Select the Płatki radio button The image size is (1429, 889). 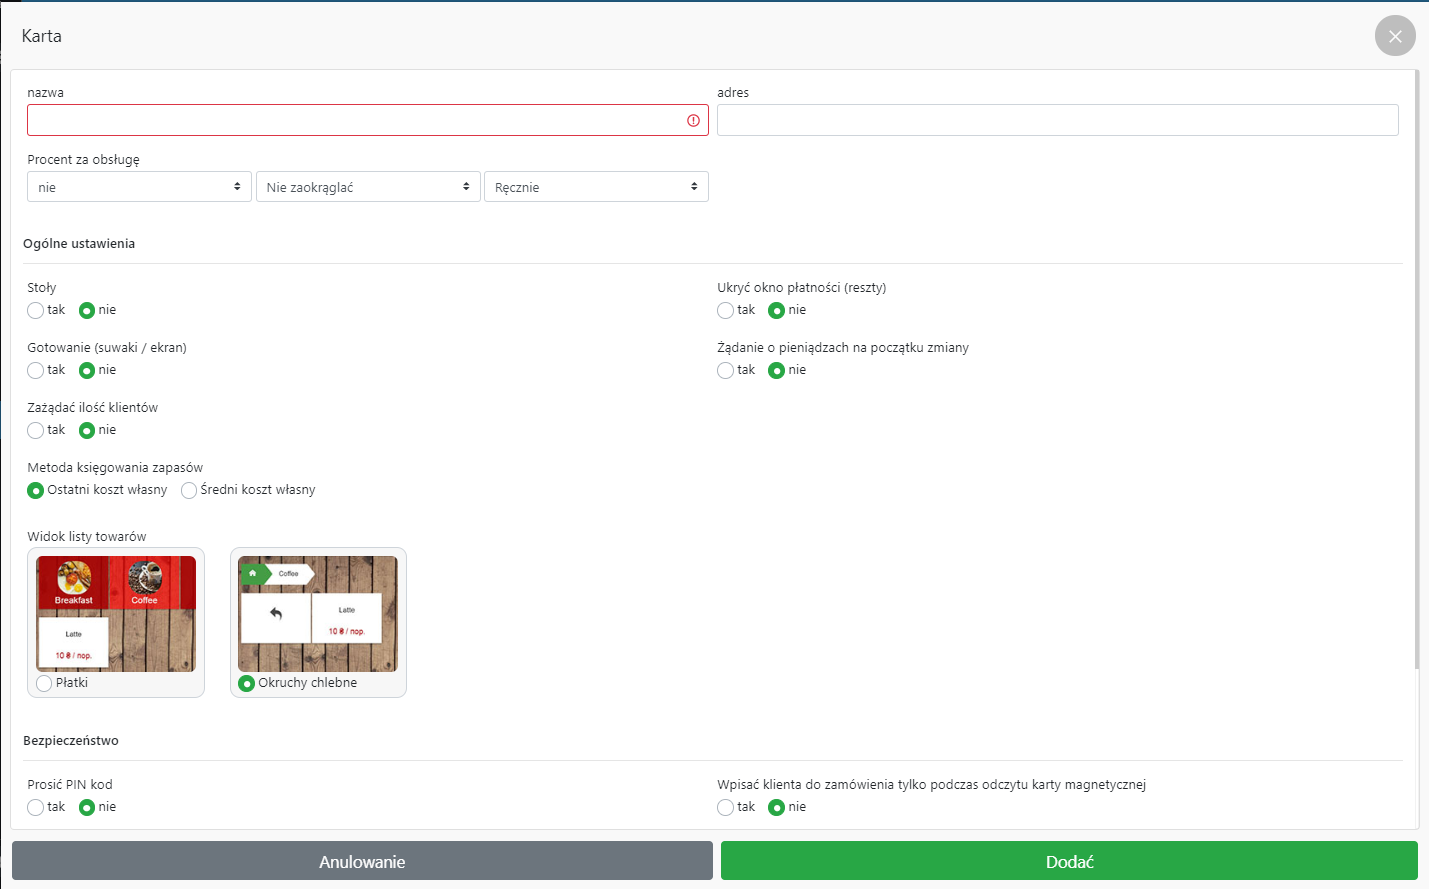(44, 683)
